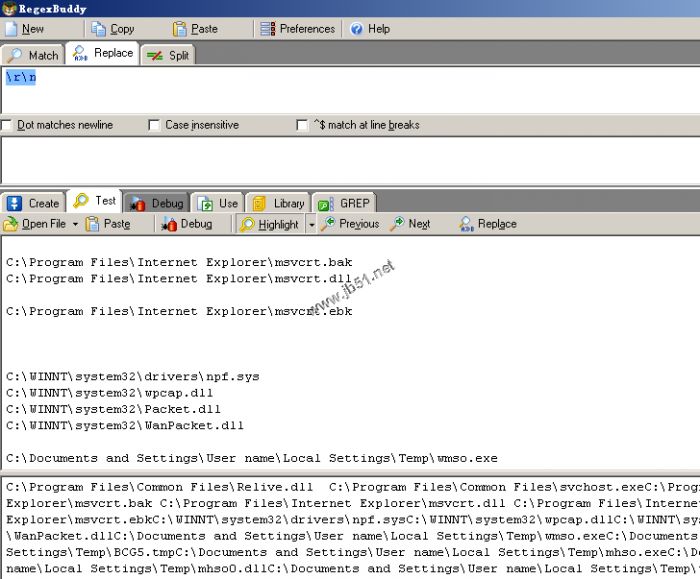Check ^$ match at line breaks
The height and width of the screenshot is (579, 700).
303,125
